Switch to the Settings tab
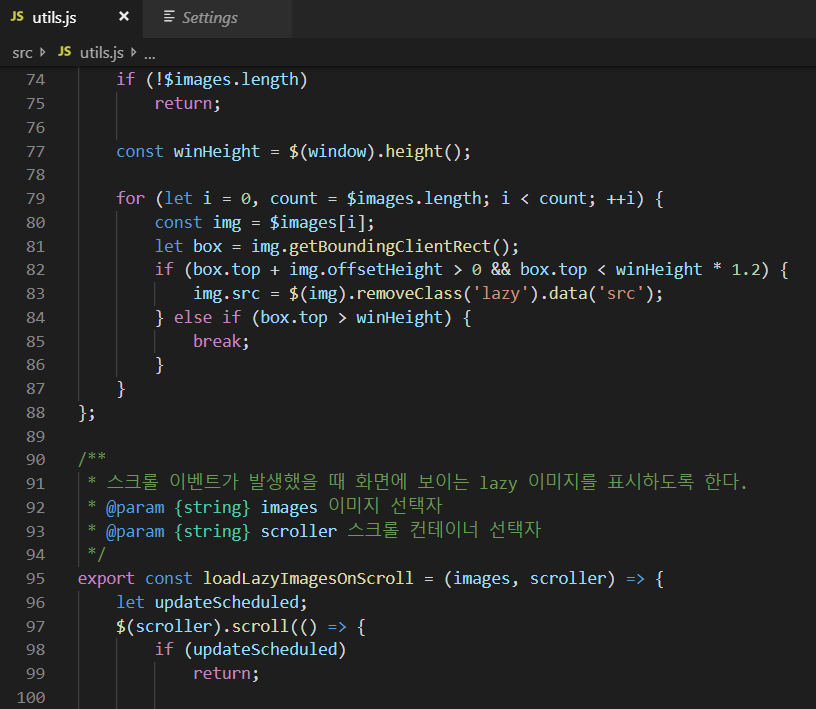Image resolution: width=816 pixels, height=709 pixels. click(209, 18)
